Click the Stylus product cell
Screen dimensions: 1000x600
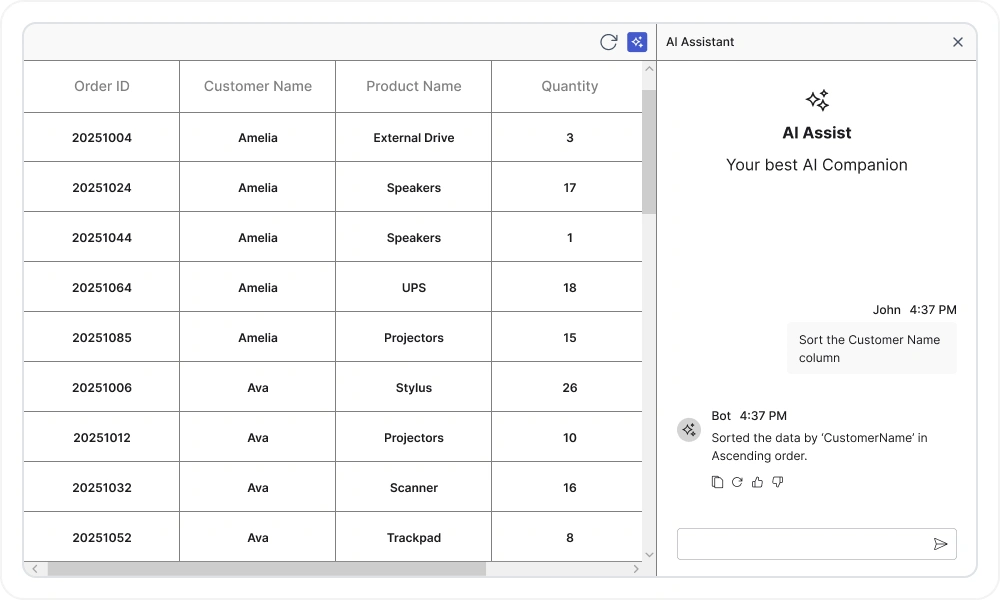click(x=414, y=388)
